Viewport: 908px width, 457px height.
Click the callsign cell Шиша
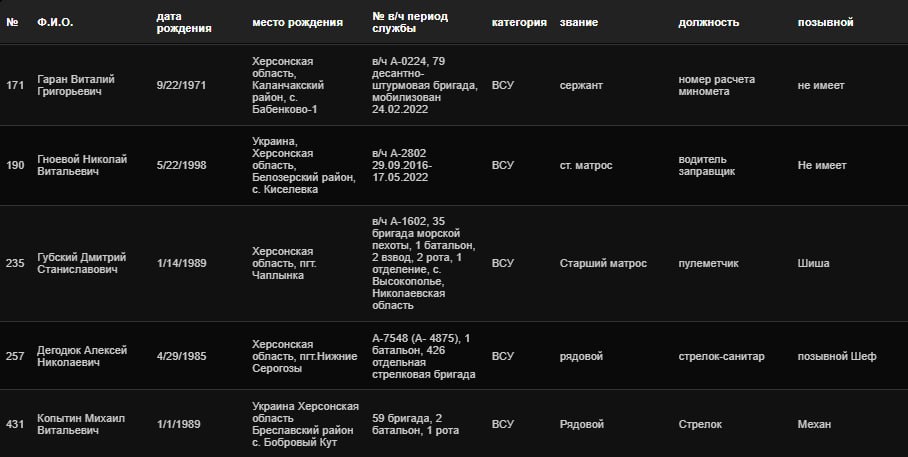tap(813, 263)
